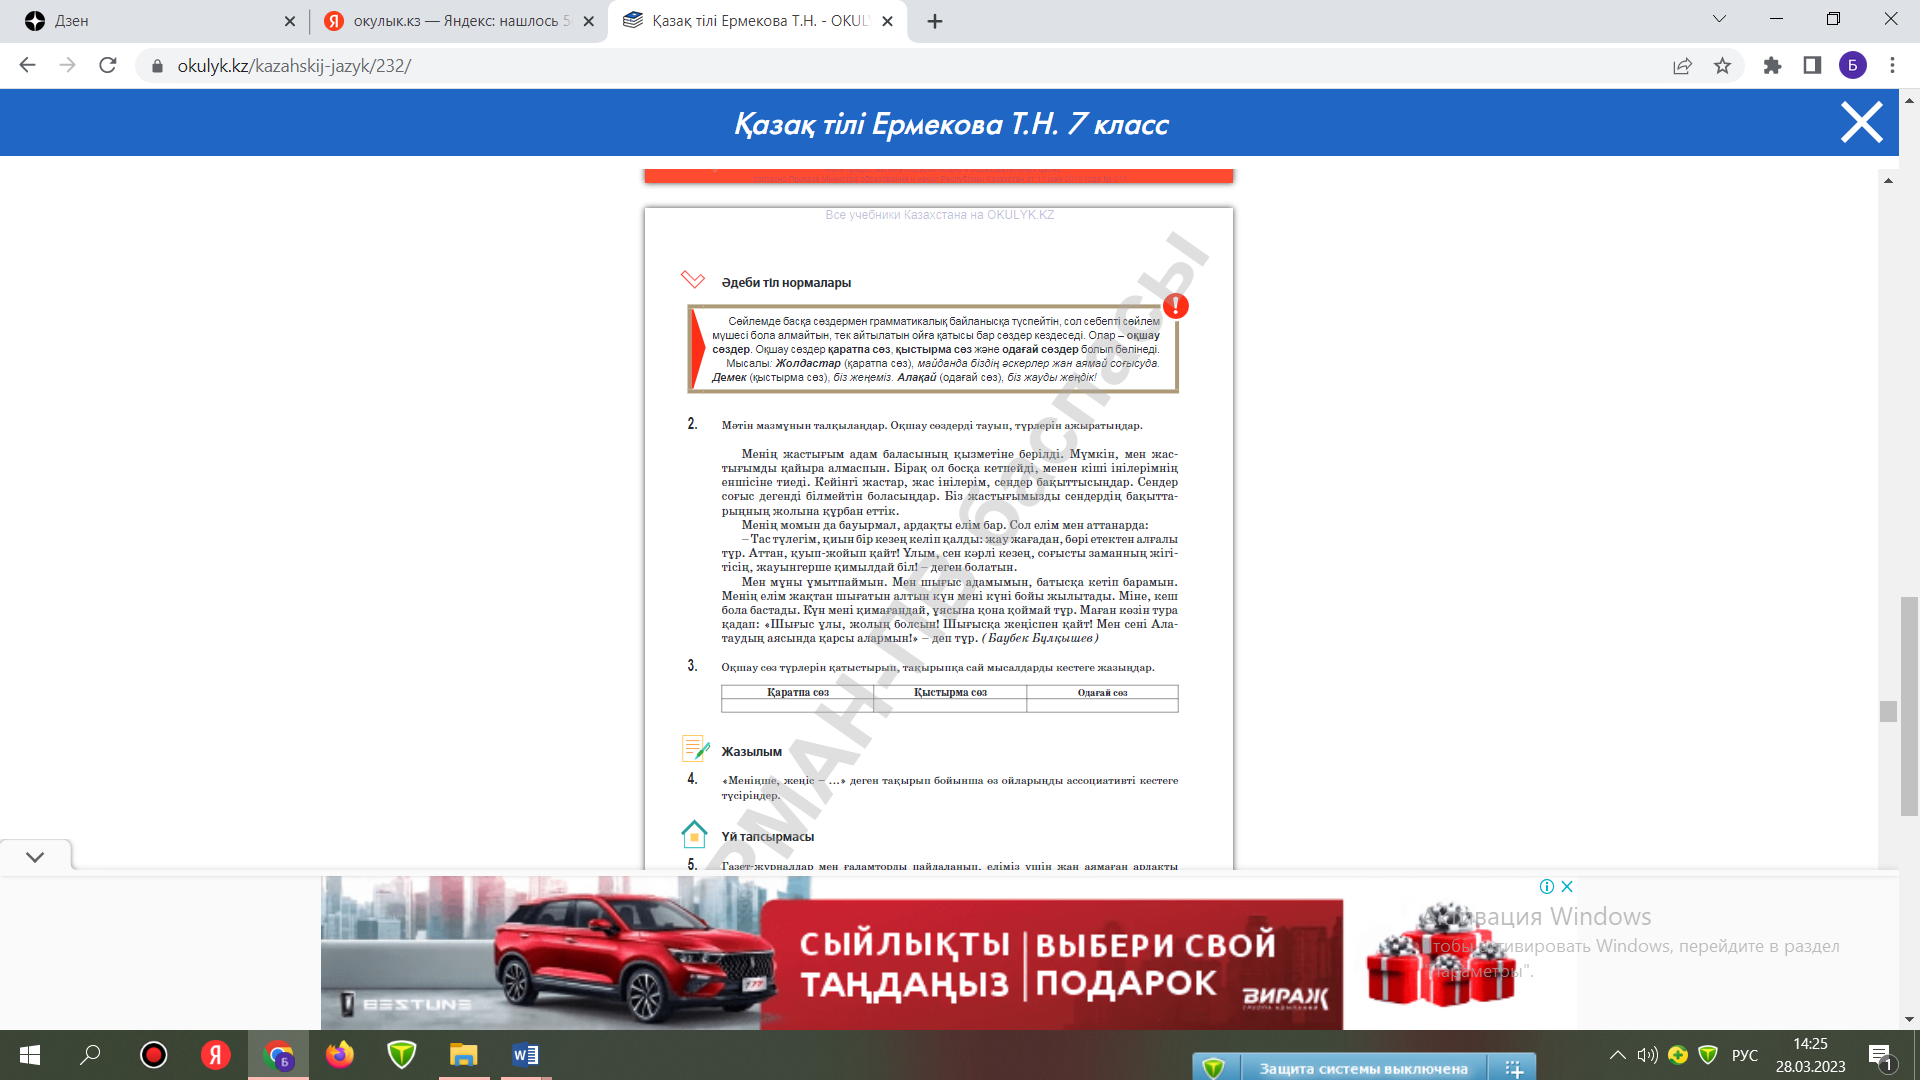Close the Bestune advertisement banner

[x=1567, y=887]
